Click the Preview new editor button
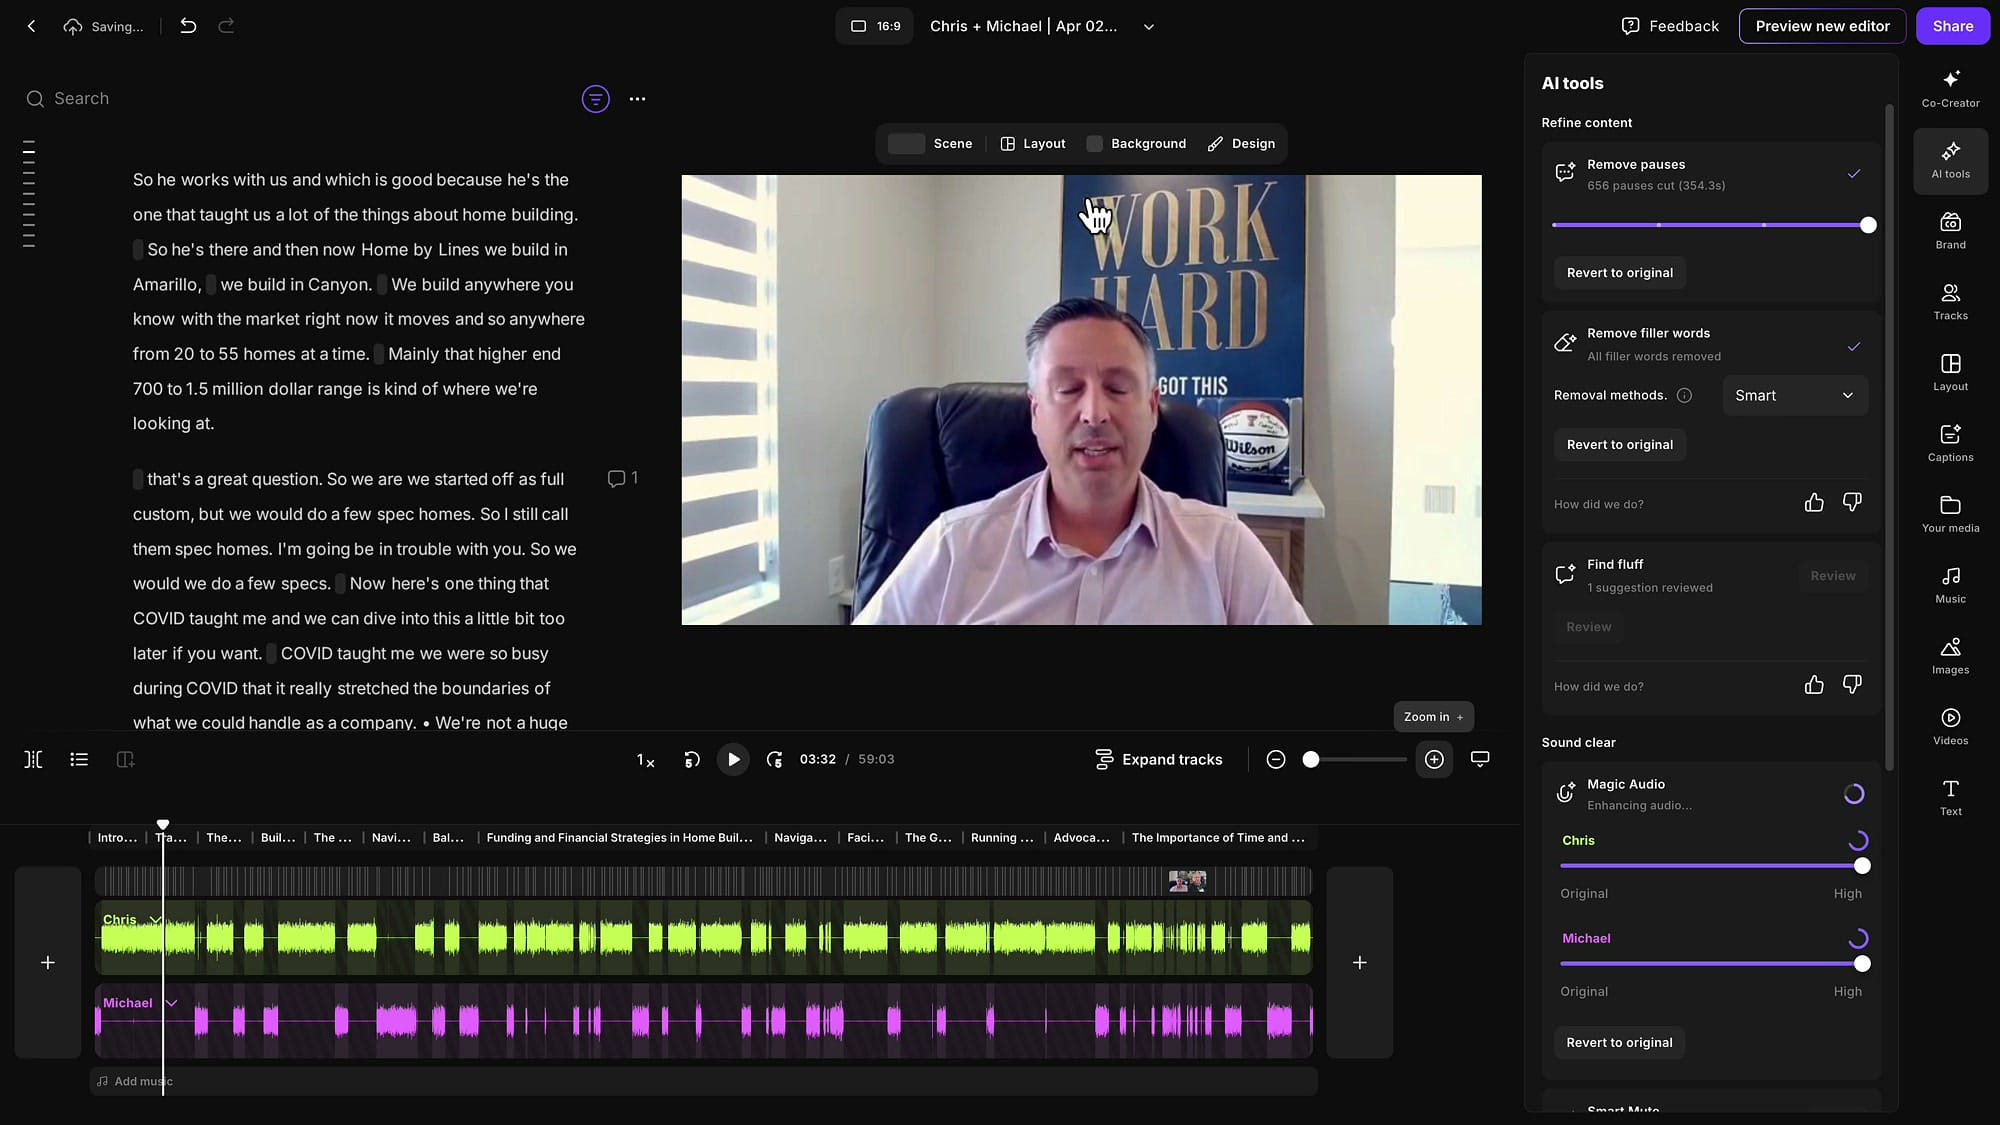Image resolution: width=2000 pixels, height=1125 pixels. [1822, 26]
